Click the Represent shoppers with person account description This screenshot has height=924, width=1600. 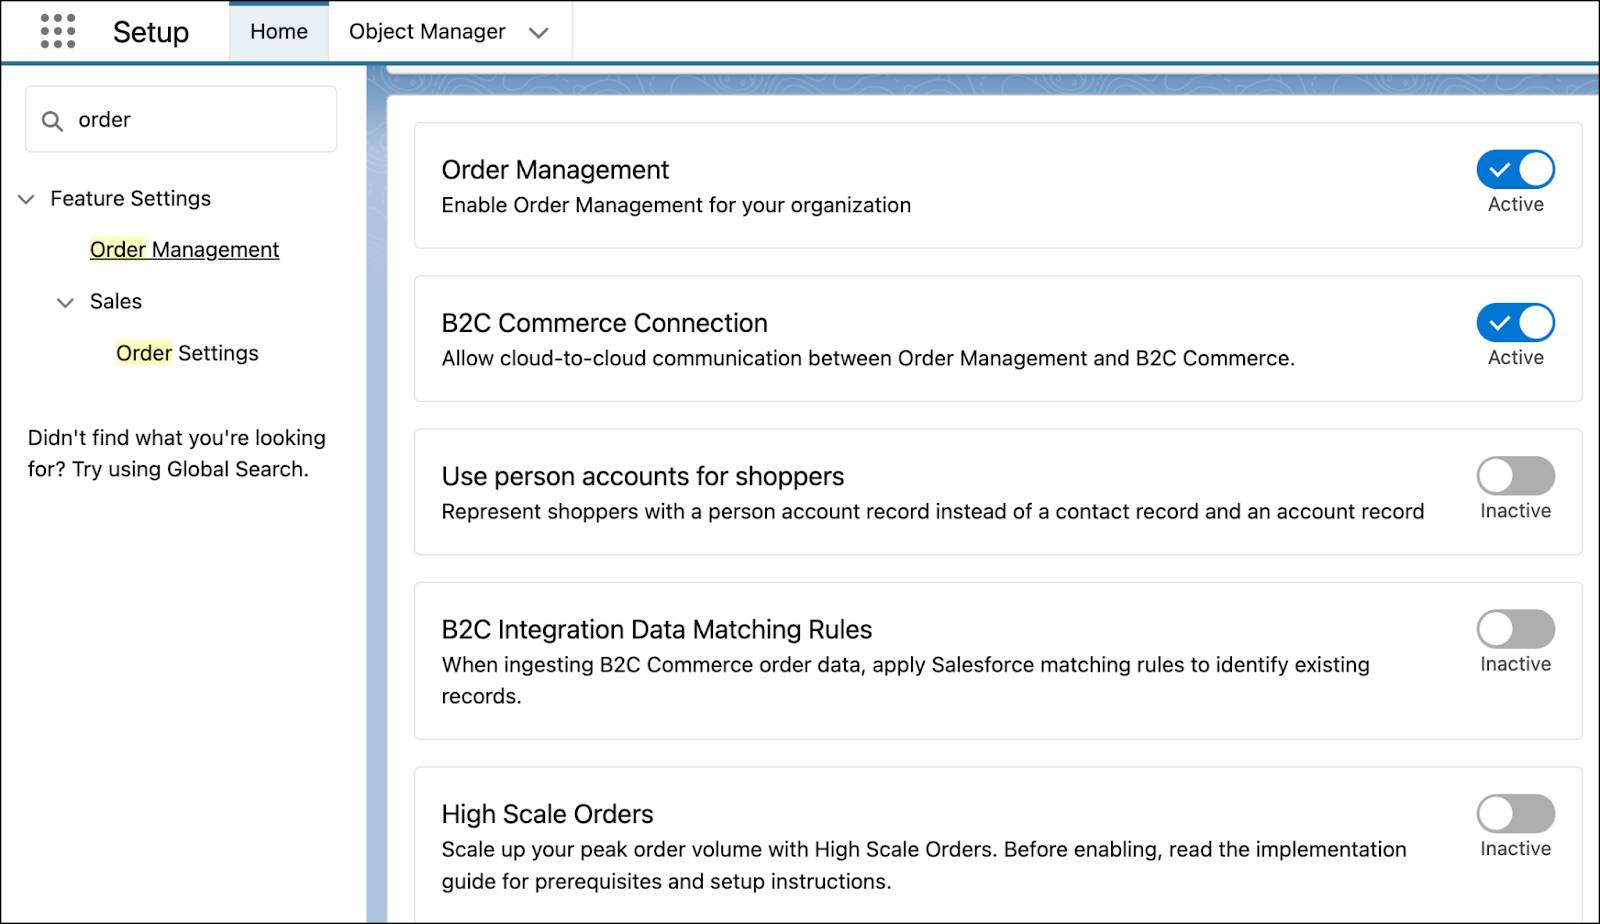click(x=933, y=511)
